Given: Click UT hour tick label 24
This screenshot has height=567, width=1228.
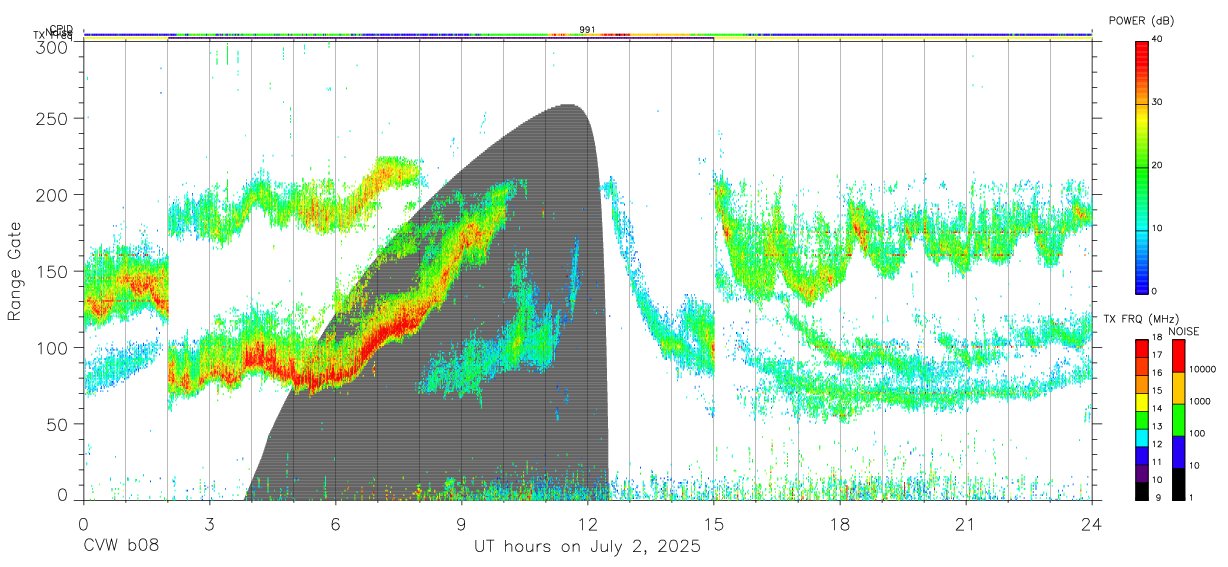Looking at the screenshot, I should 1091,524.
